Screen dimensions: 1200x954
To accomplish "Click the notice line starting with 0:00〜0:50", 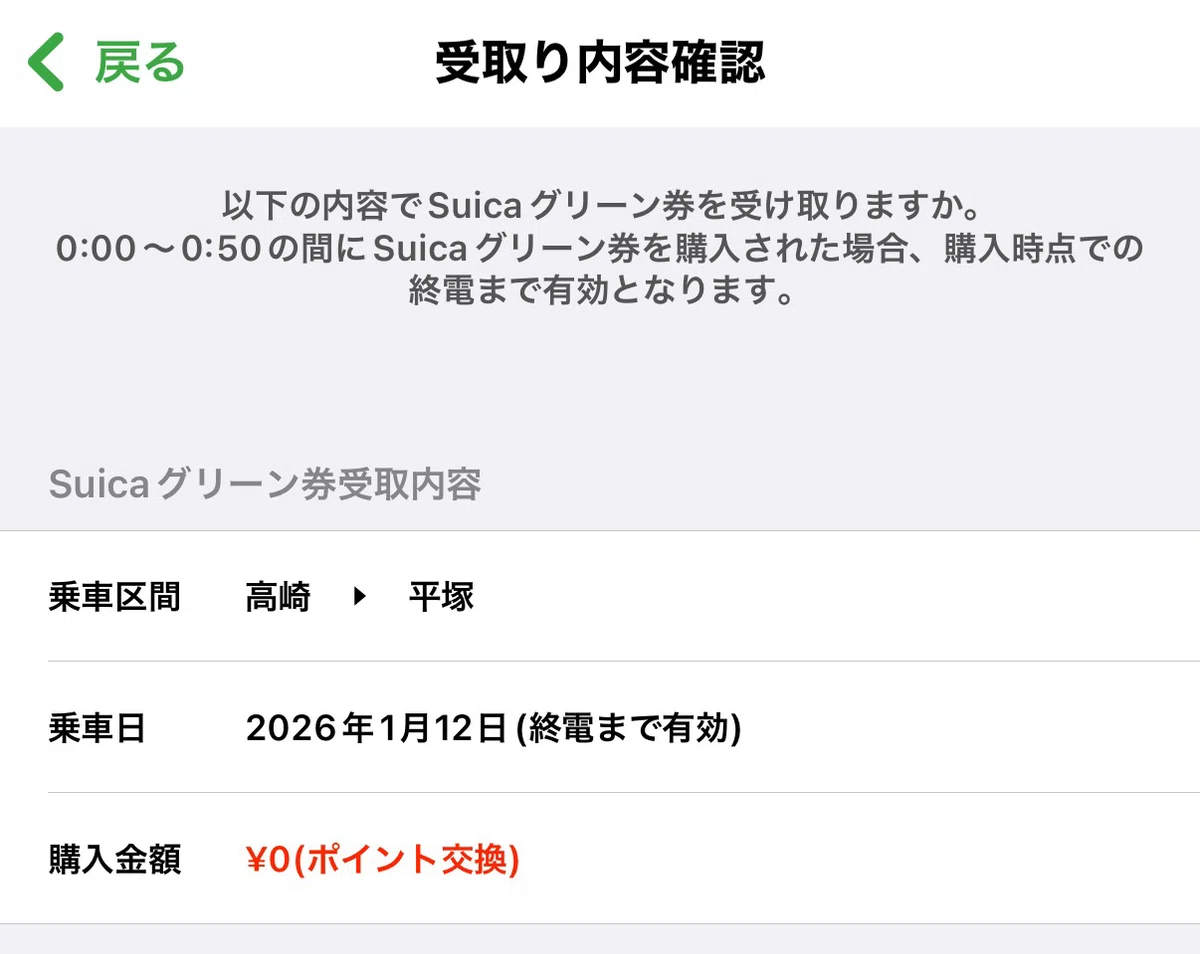I will 599,249.
